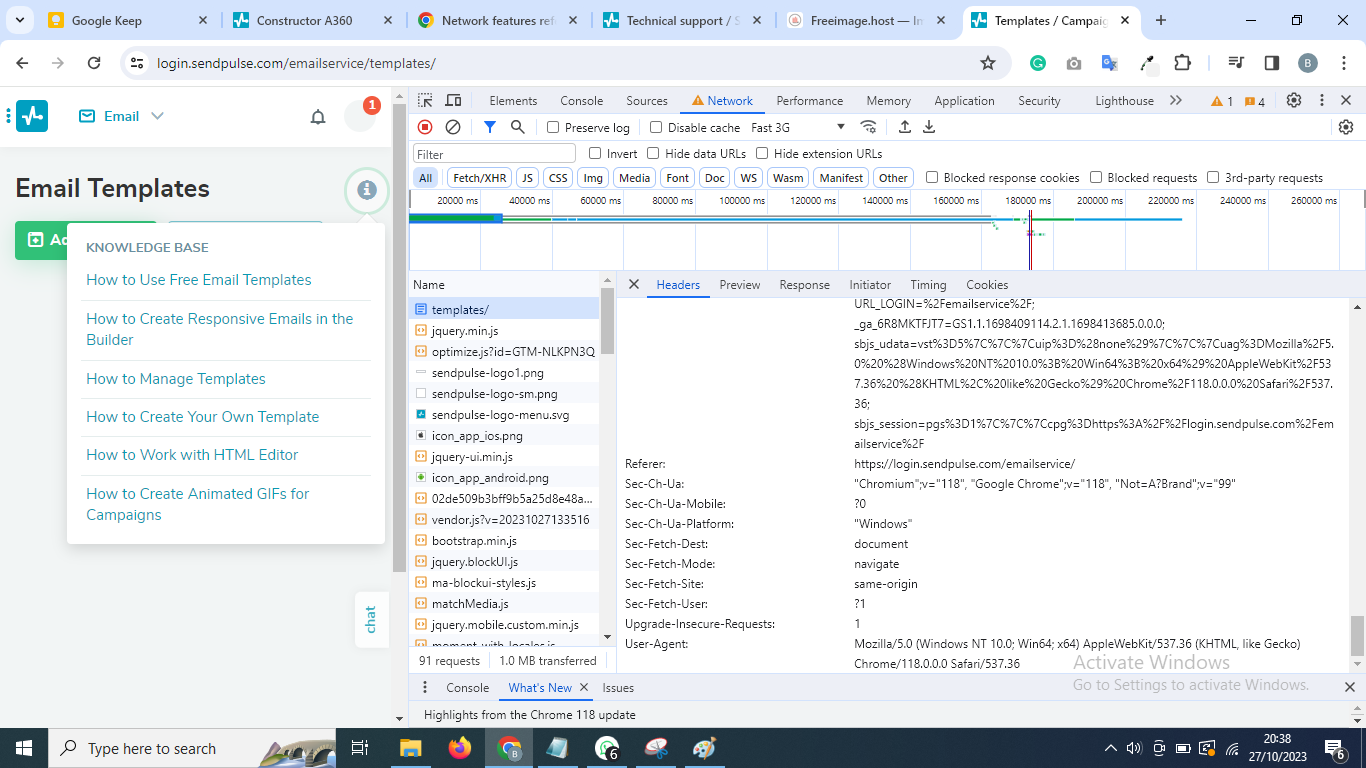Open the Console panel tab
Viewport: 1366px width, 768px height.
click(x=582, y=101)
